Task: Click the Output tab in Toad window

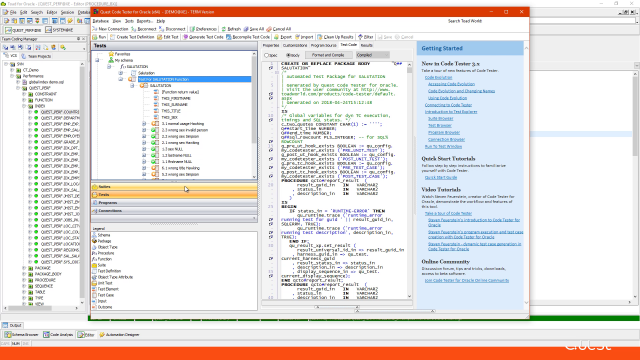Action: click(x=12, y=325)
